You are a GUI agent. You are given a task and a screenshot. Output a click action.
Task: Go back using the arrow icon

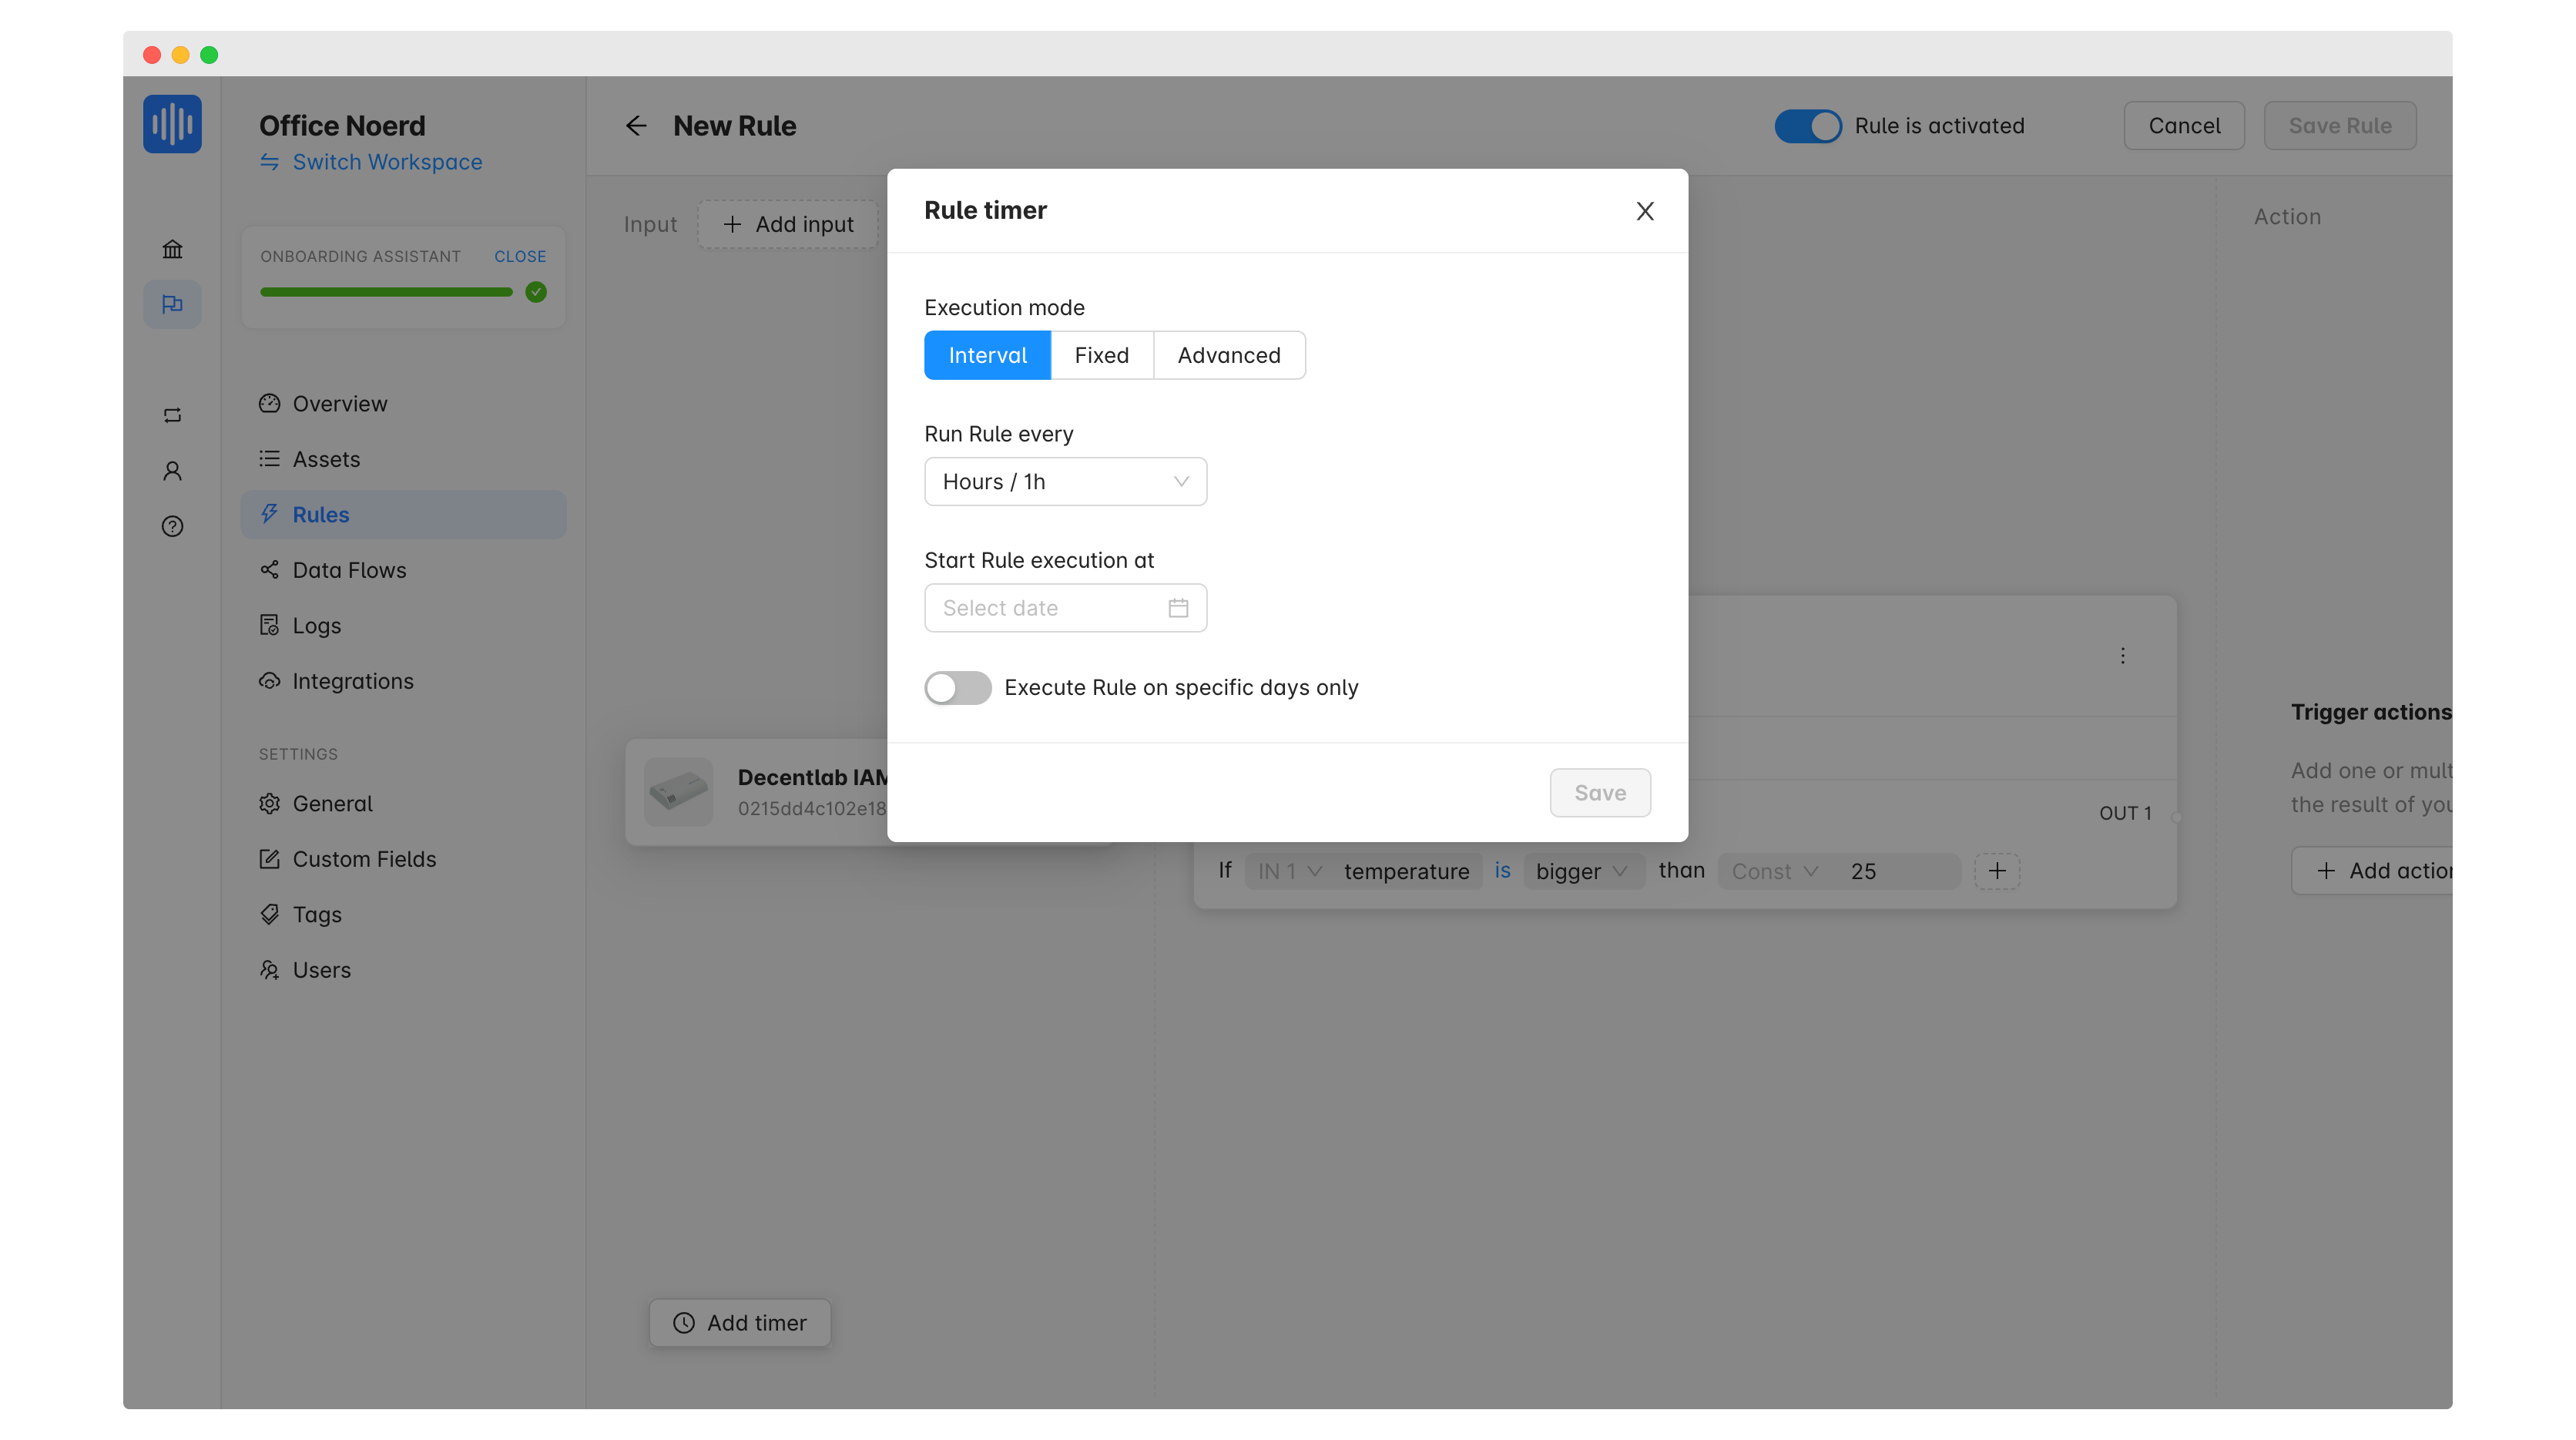click(636, 126)
